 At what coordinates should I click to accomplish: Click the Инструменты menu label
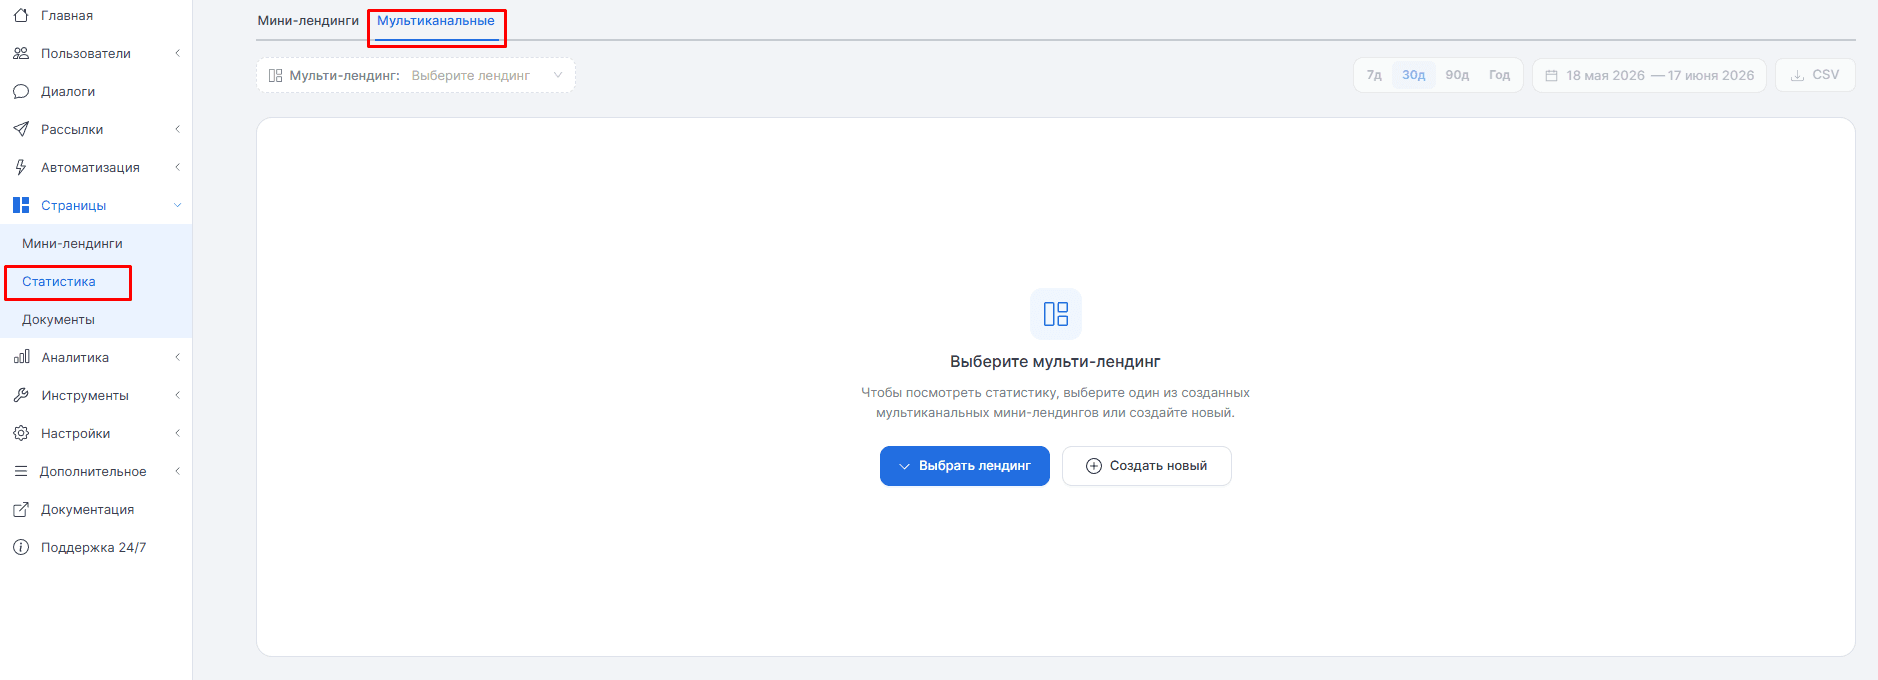pos(85,395)
